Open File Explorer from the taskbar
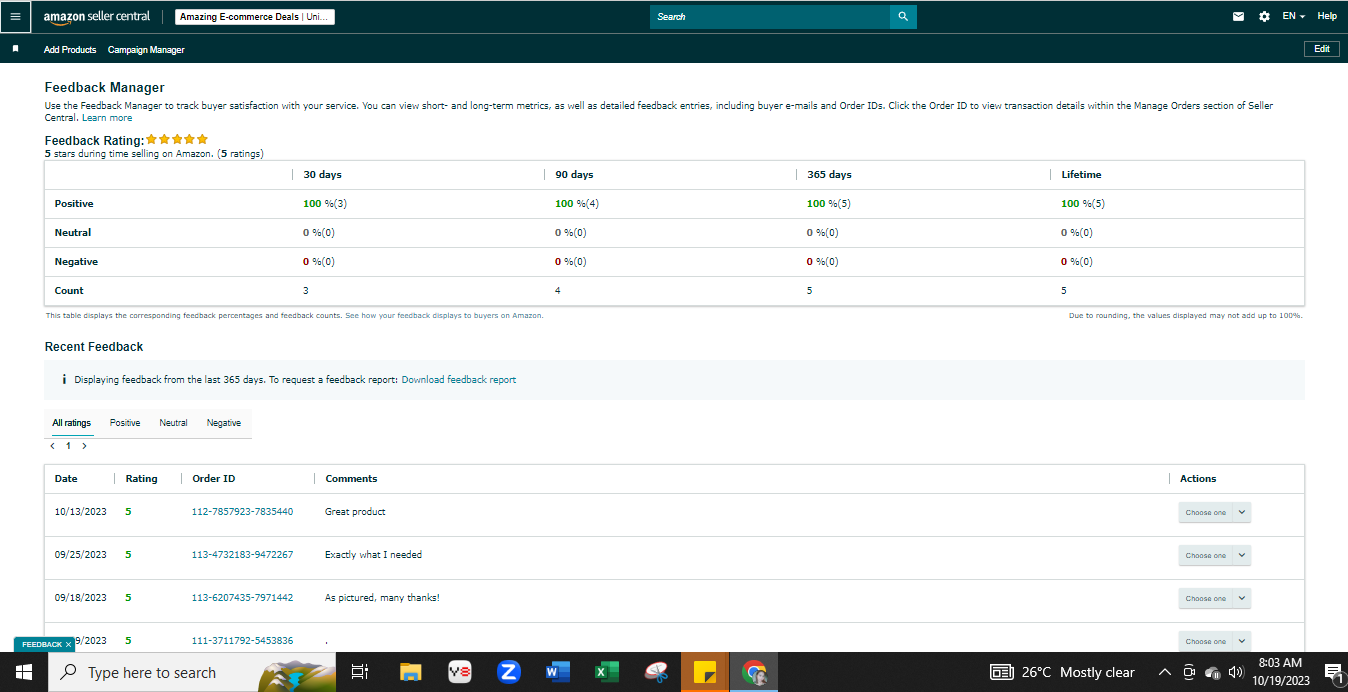This screenshot has width=1348, height=692. 410,672
